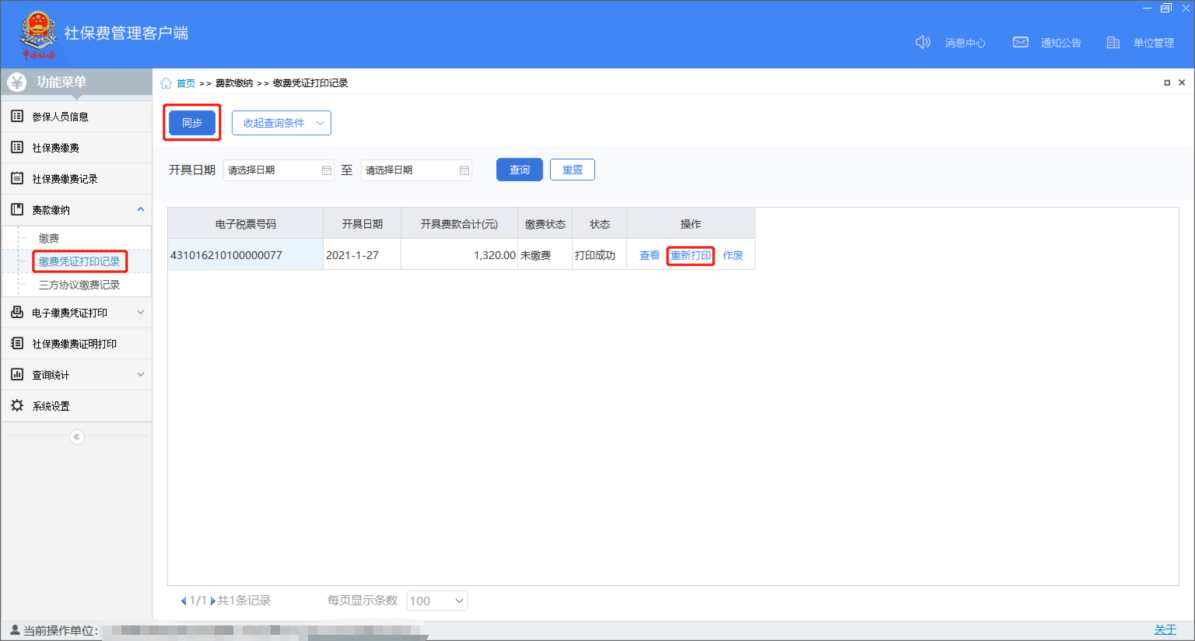Open calendar icon in end date field

pos(464,170)
